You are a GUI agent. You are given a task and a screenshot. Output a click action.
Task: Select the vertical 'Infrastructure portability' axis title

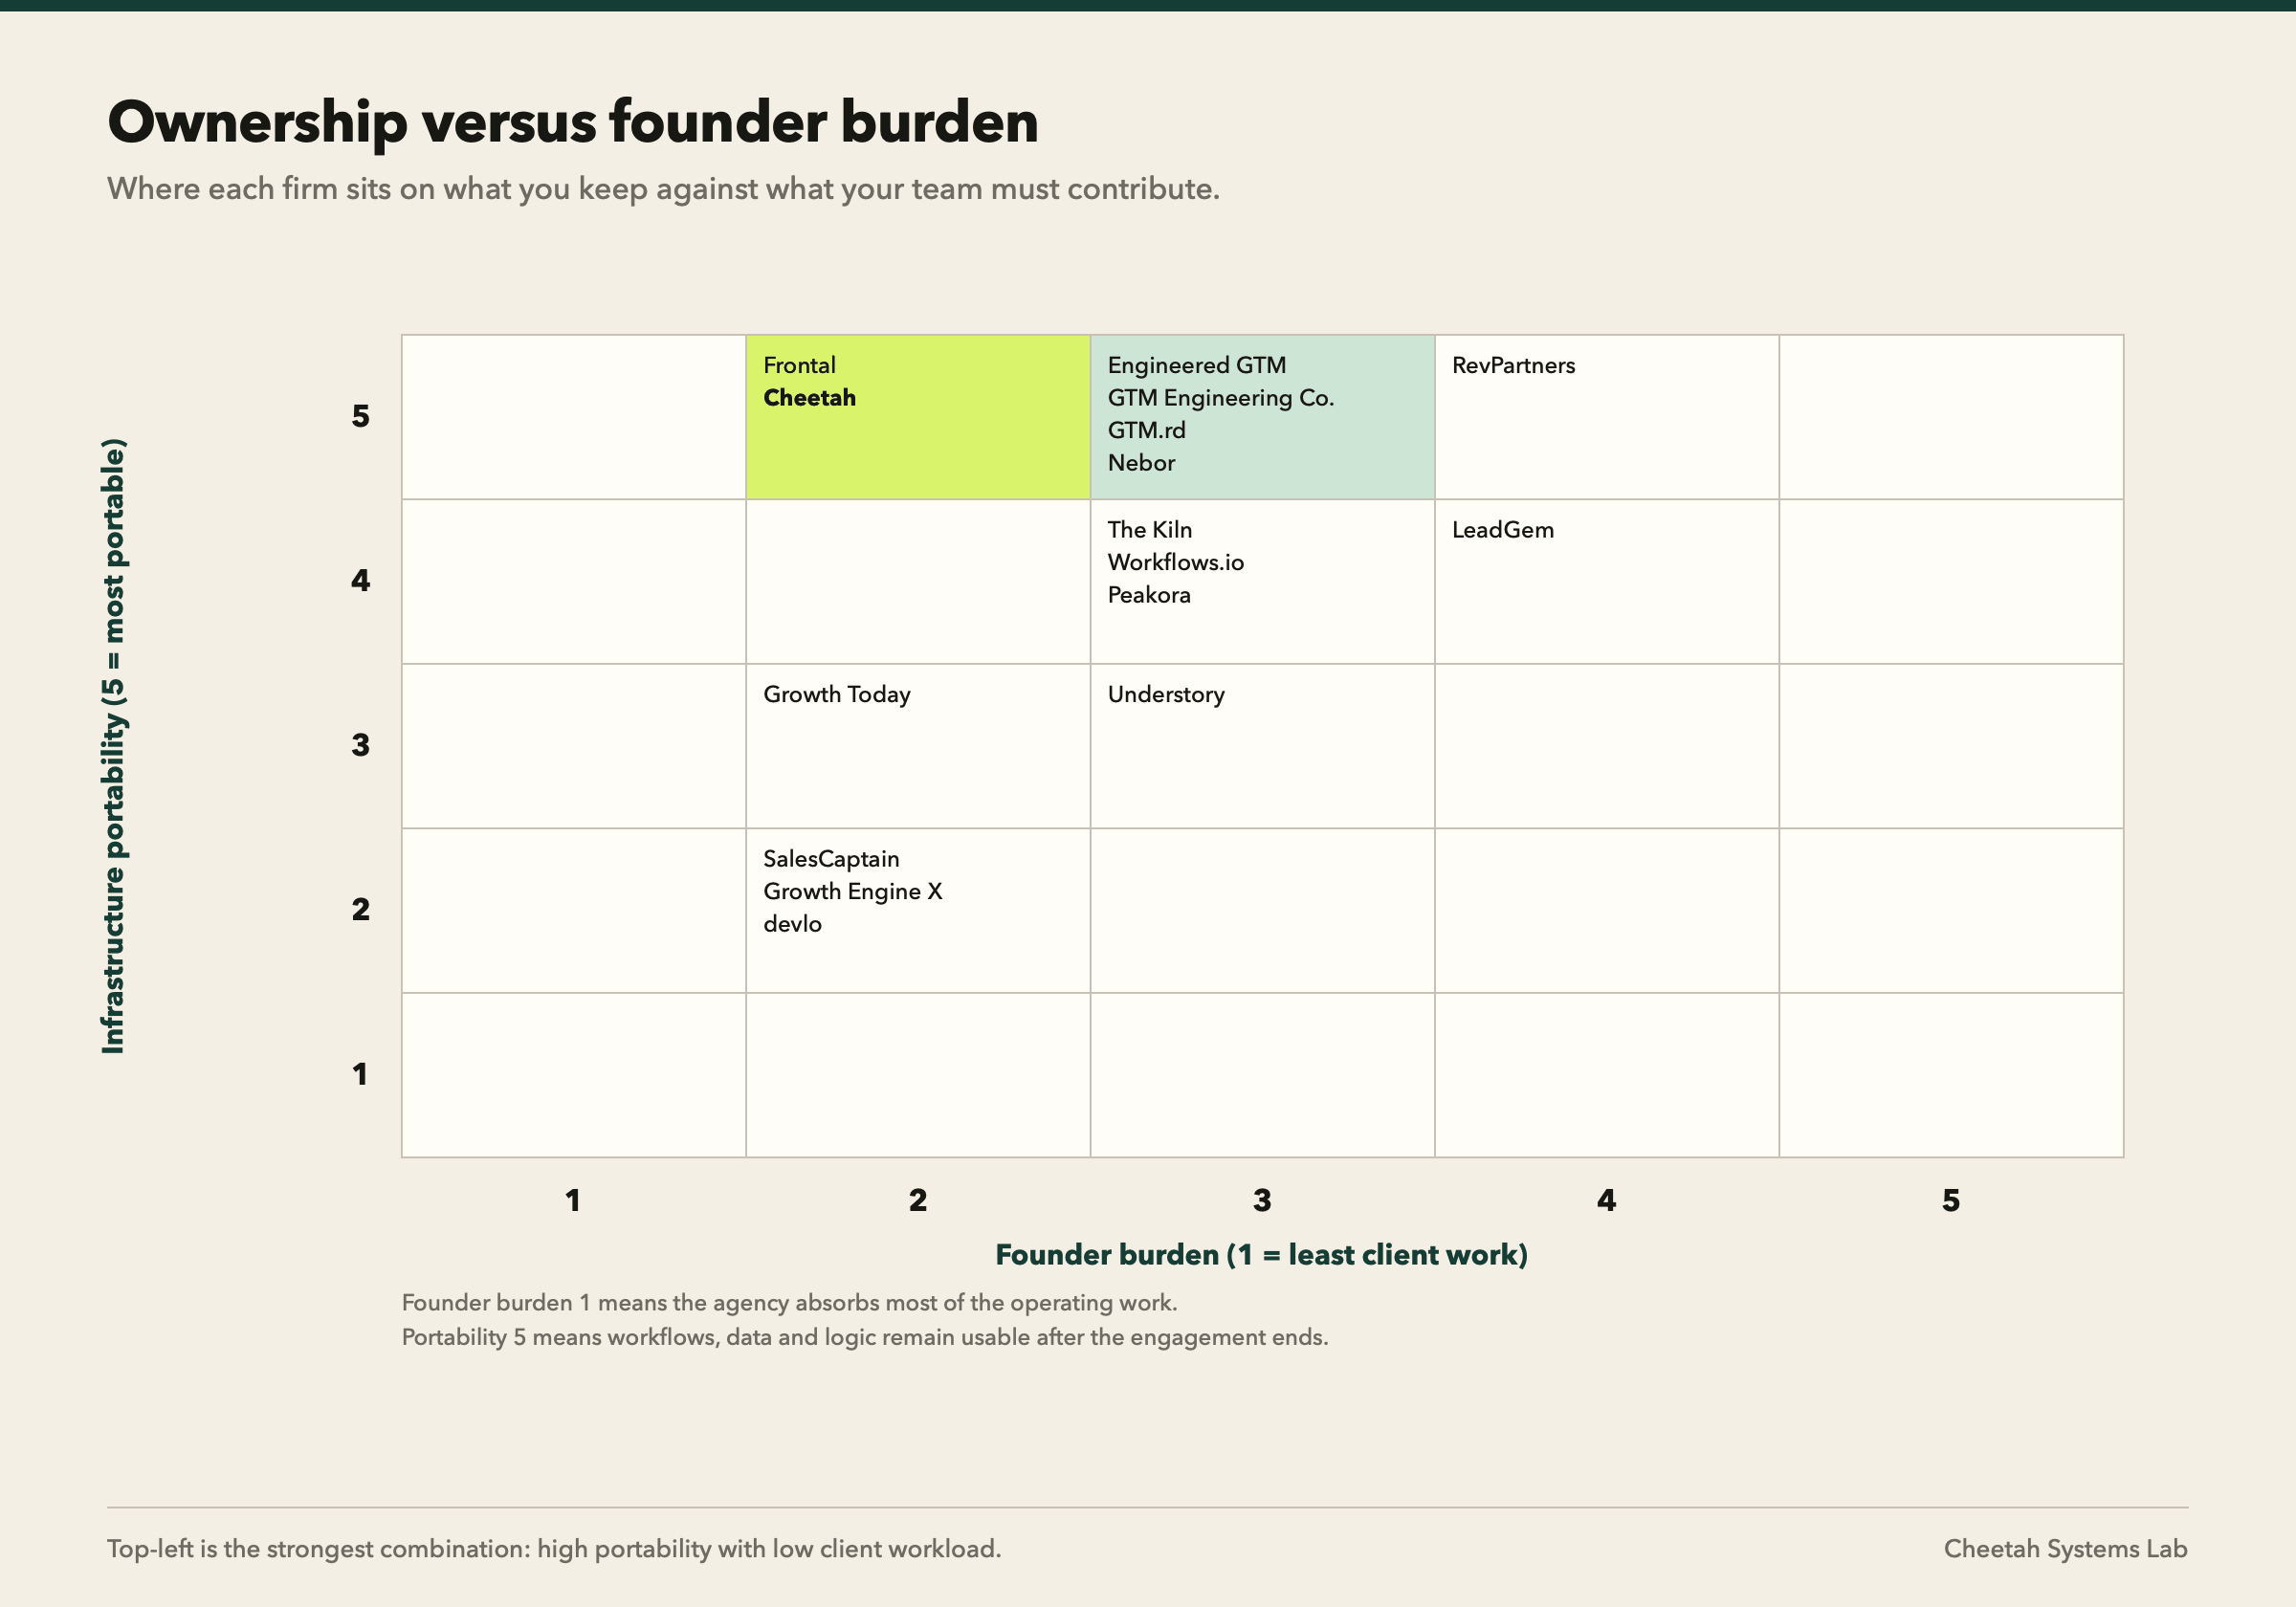point(113,746)
